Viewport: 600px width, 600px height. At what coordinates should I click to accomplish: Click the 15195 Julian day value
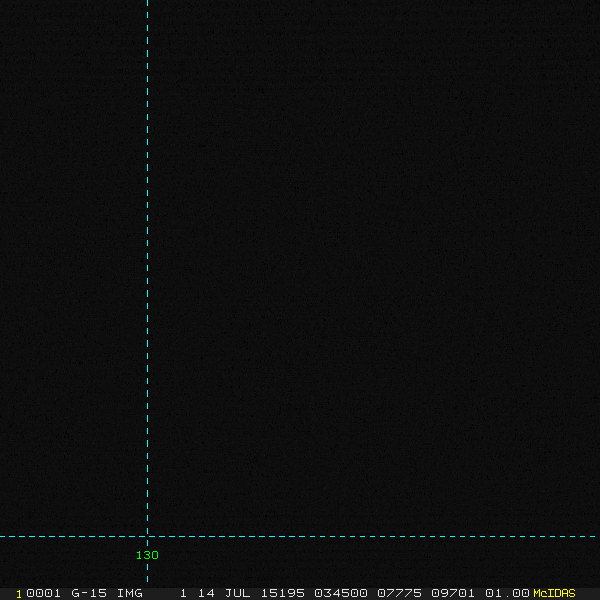283,593
